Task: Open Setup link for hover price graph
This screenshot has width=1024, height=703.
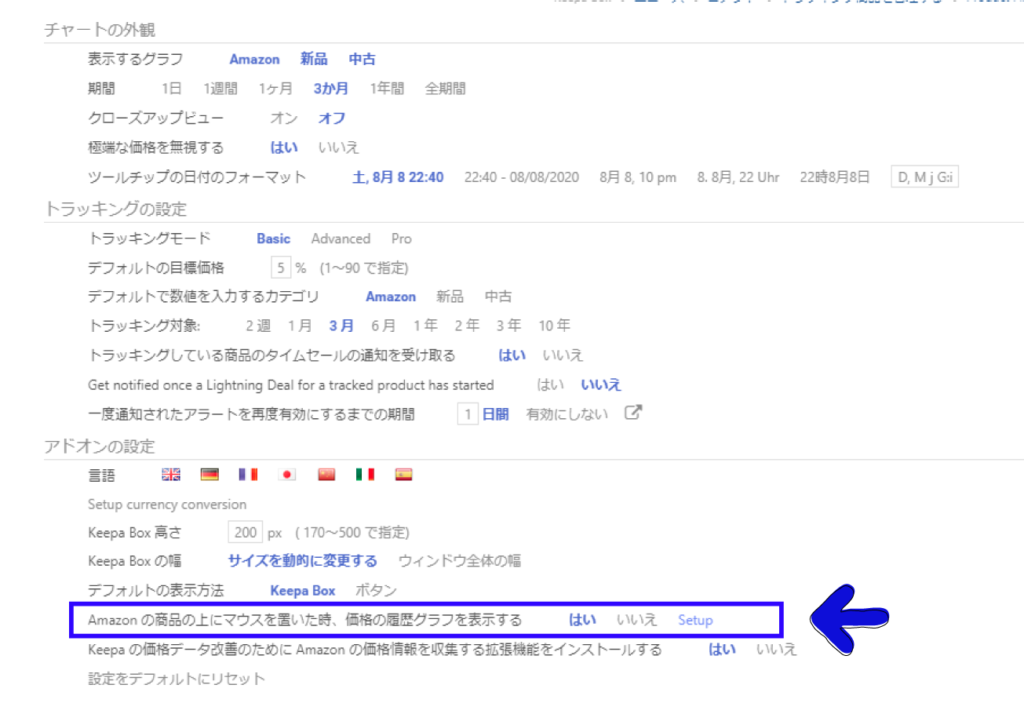Action: (695, 620)
